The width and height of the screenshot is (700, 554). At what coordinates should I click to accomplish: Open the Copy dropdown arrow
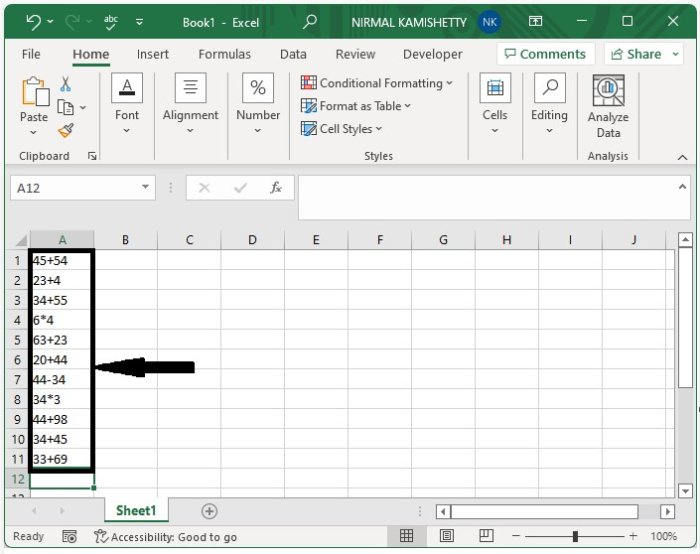point(83,108)
